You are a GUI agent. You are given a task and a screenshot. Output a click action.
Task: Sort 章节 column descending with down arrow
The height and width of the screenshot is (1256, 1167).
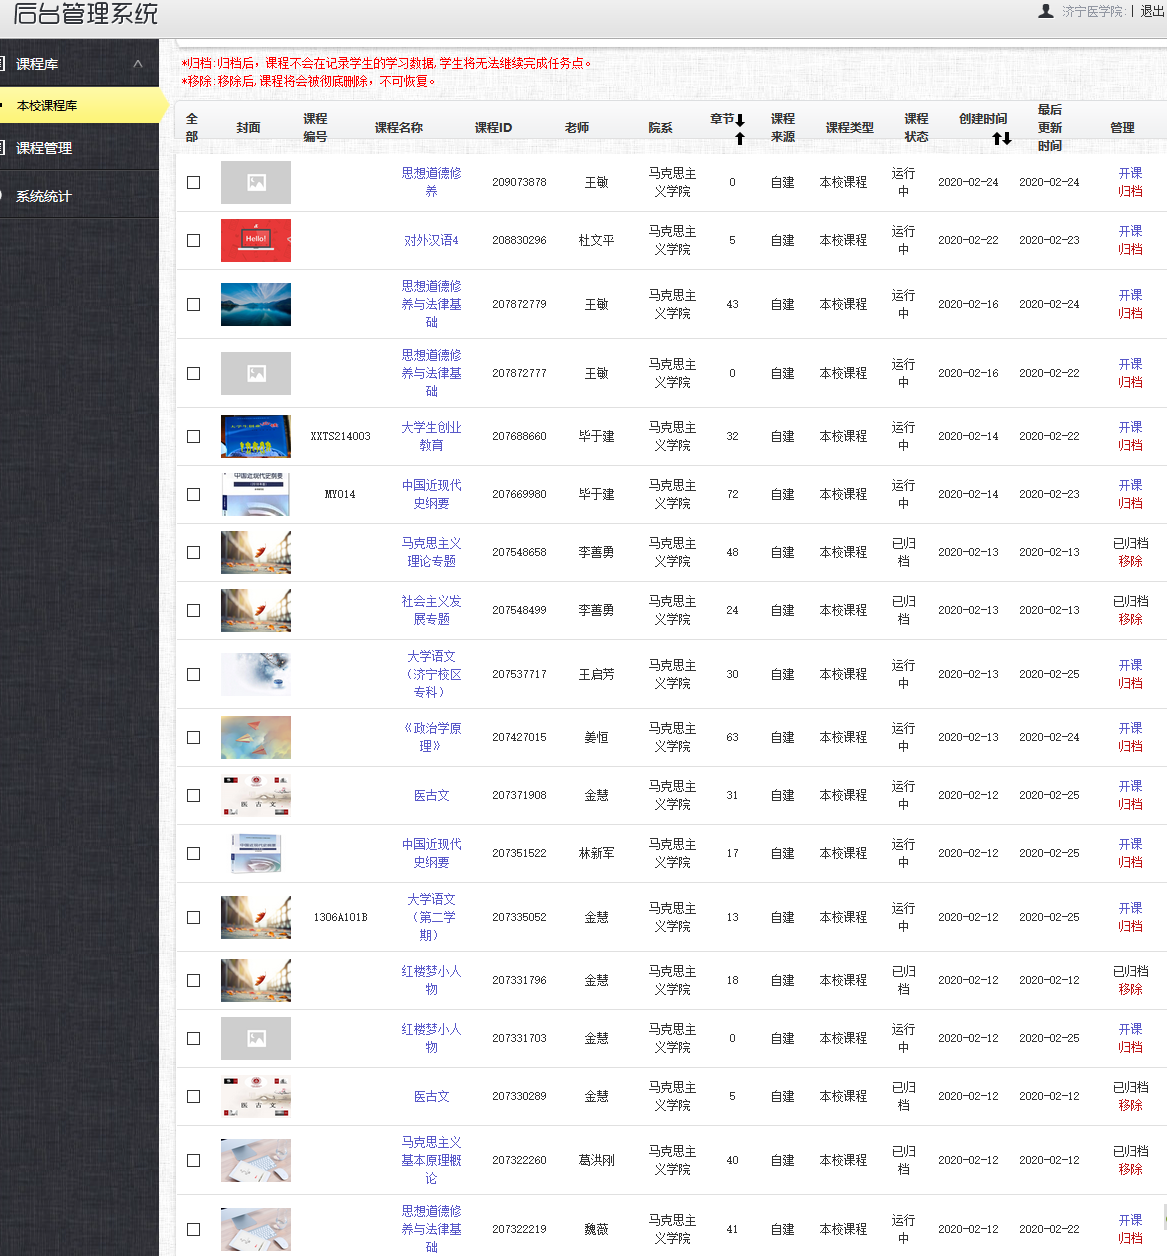(740, 120)
